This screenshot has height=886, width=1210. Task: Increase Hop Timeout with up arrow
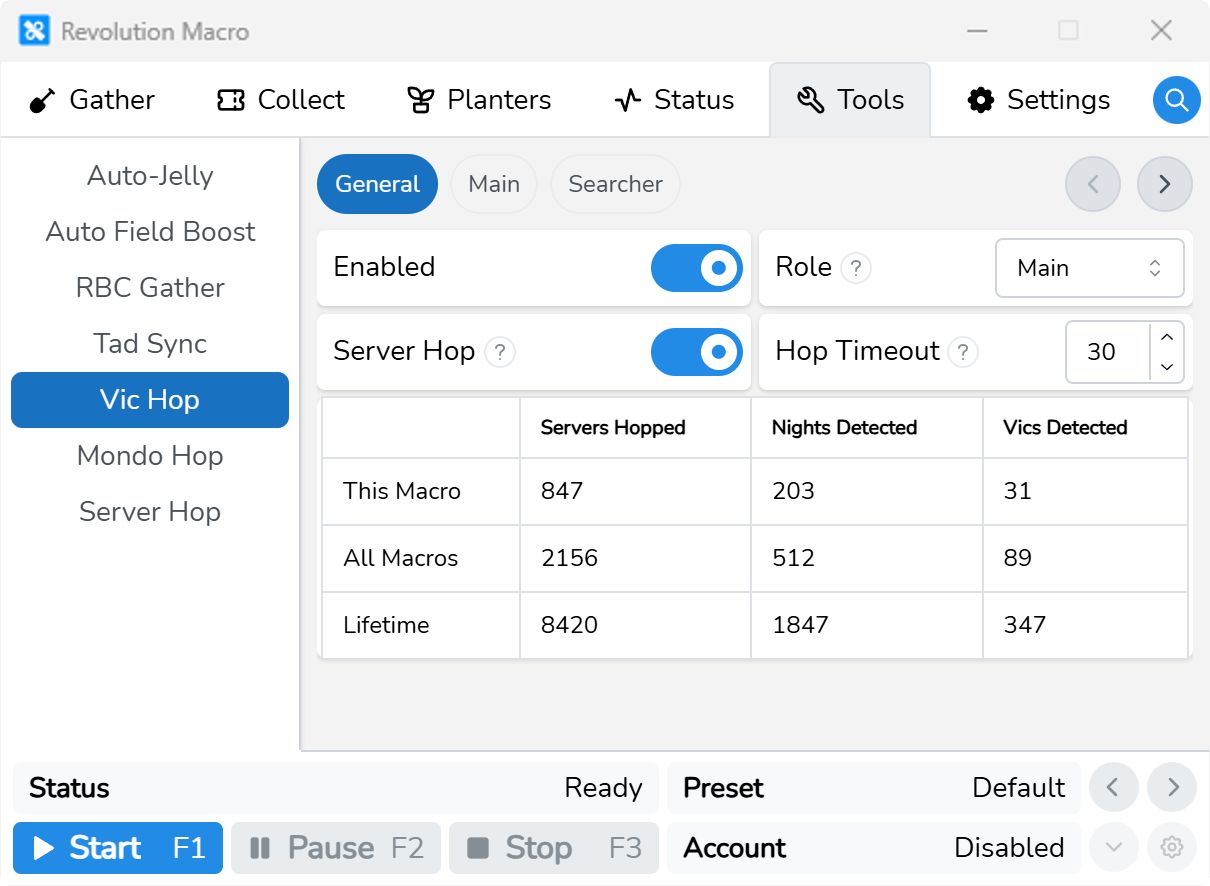[x=1167, y=337]
